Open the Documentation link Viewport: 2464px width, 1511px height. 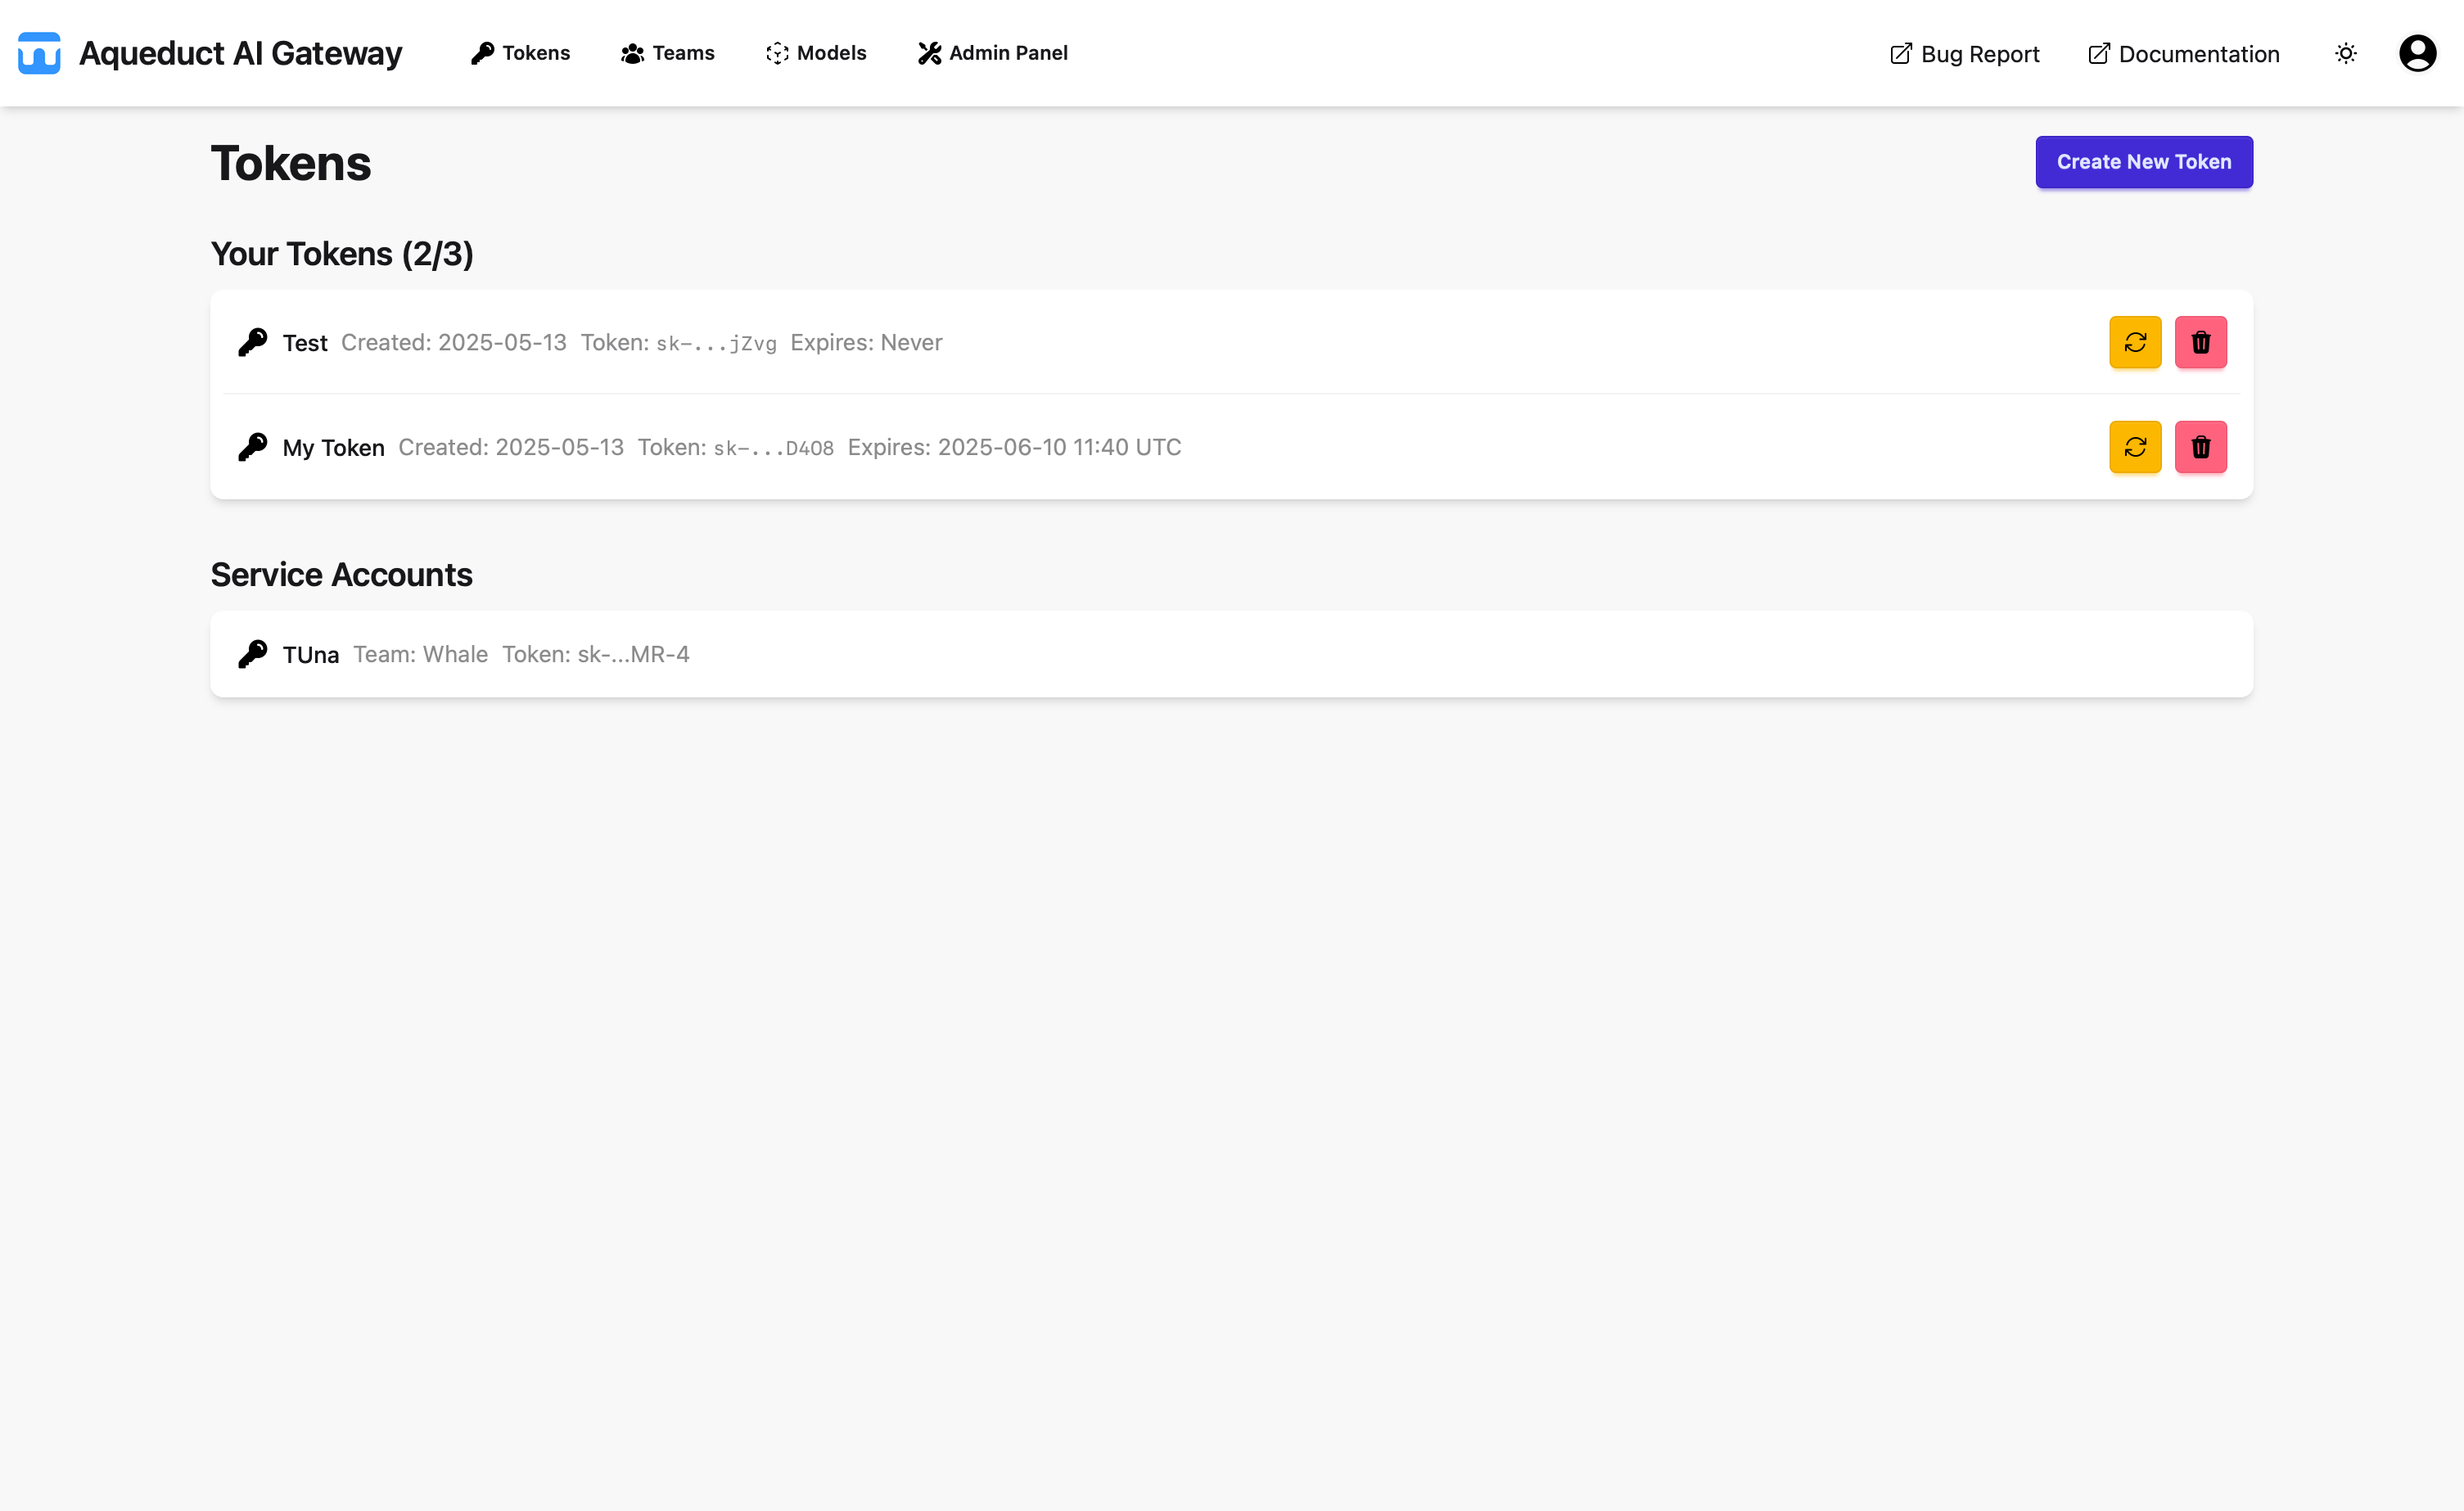[2183, 54]
